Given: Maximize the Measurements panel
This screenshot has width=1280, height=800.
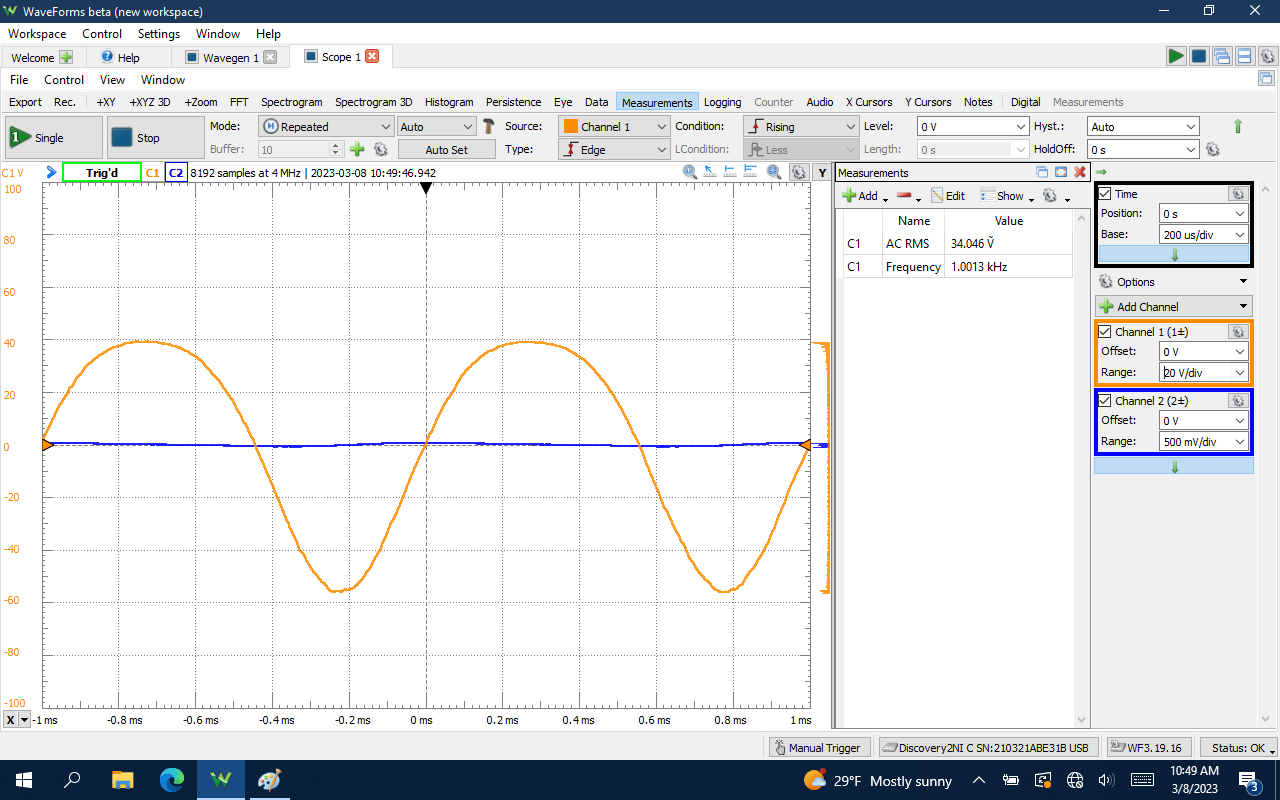Looking at the screenshot, I should (1061, 172).
